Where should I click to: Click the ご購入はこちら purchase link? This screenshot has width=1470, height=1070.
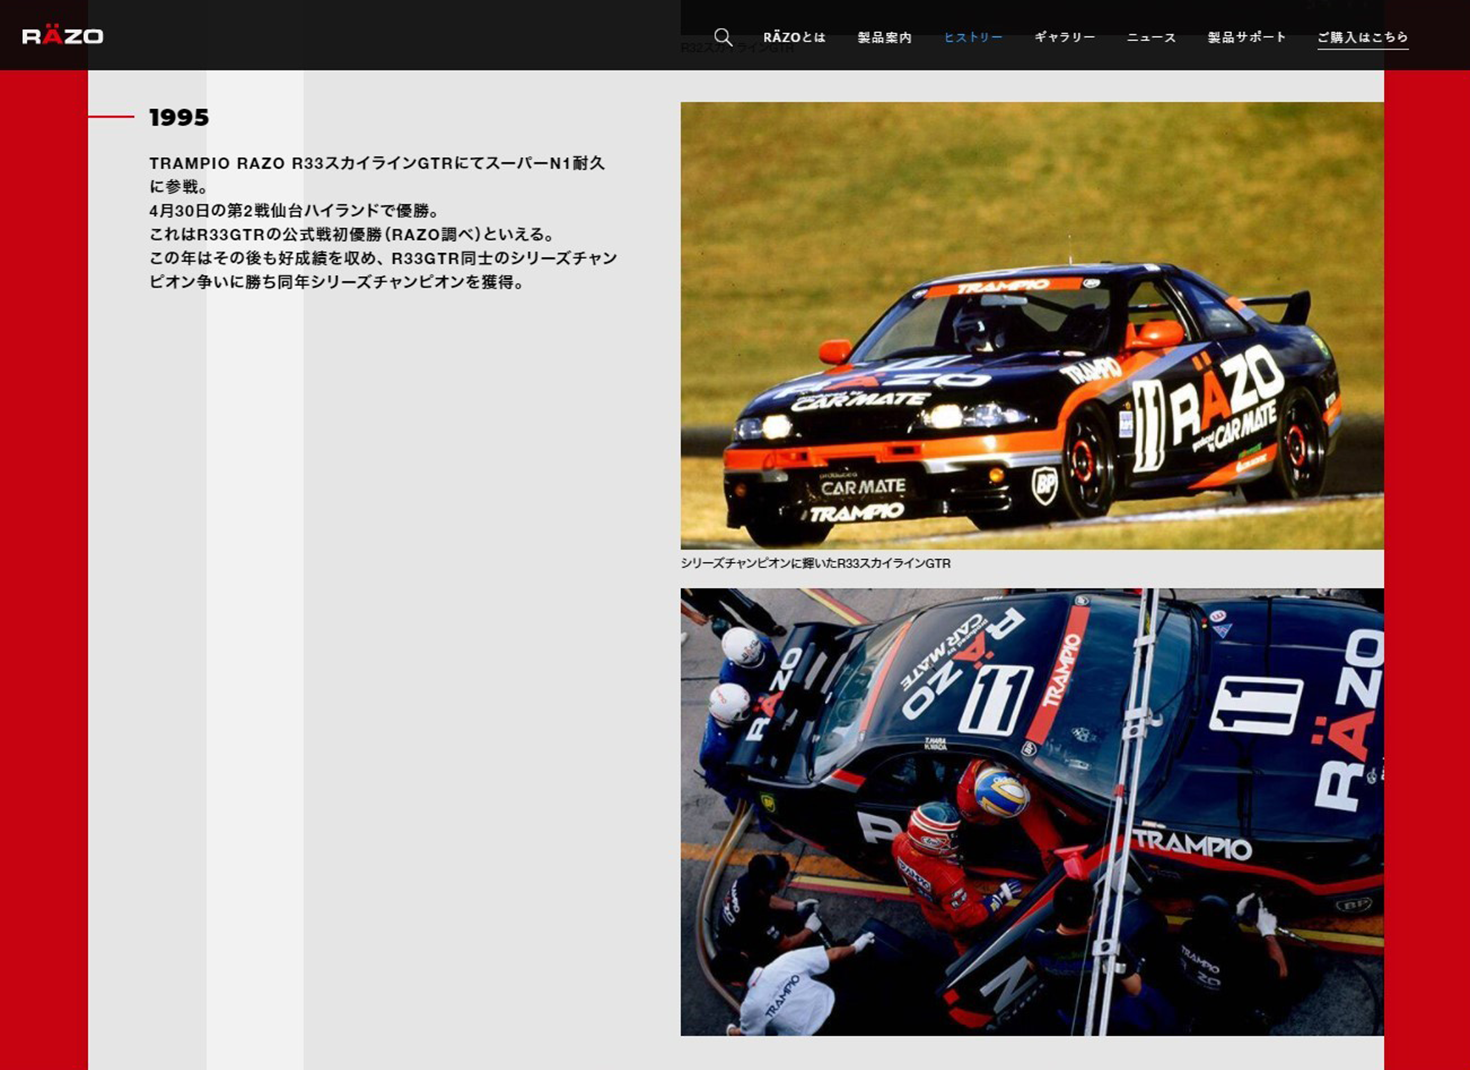[x=1363, y=38]
